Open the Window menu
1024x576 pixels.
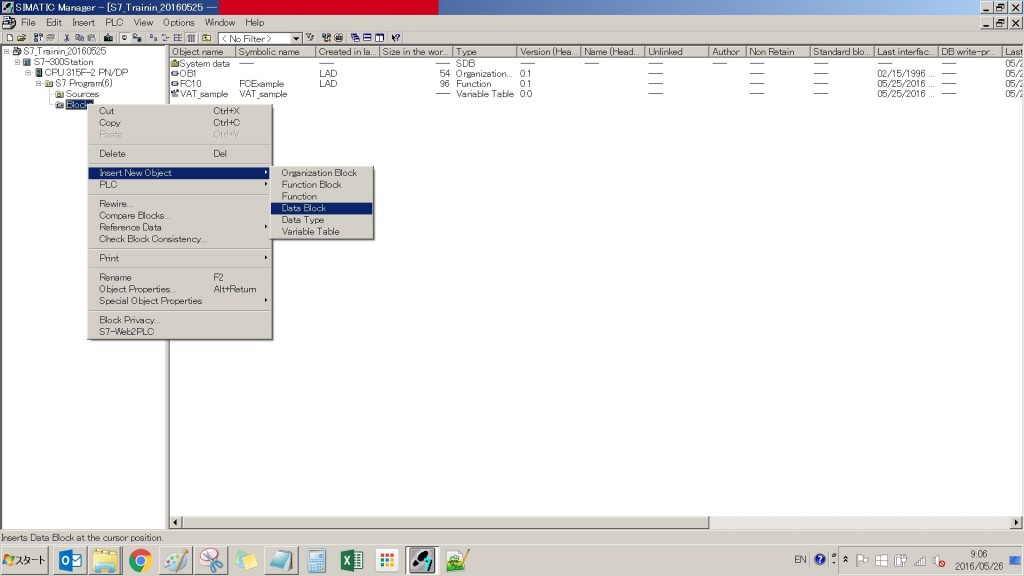pos(219,22)
